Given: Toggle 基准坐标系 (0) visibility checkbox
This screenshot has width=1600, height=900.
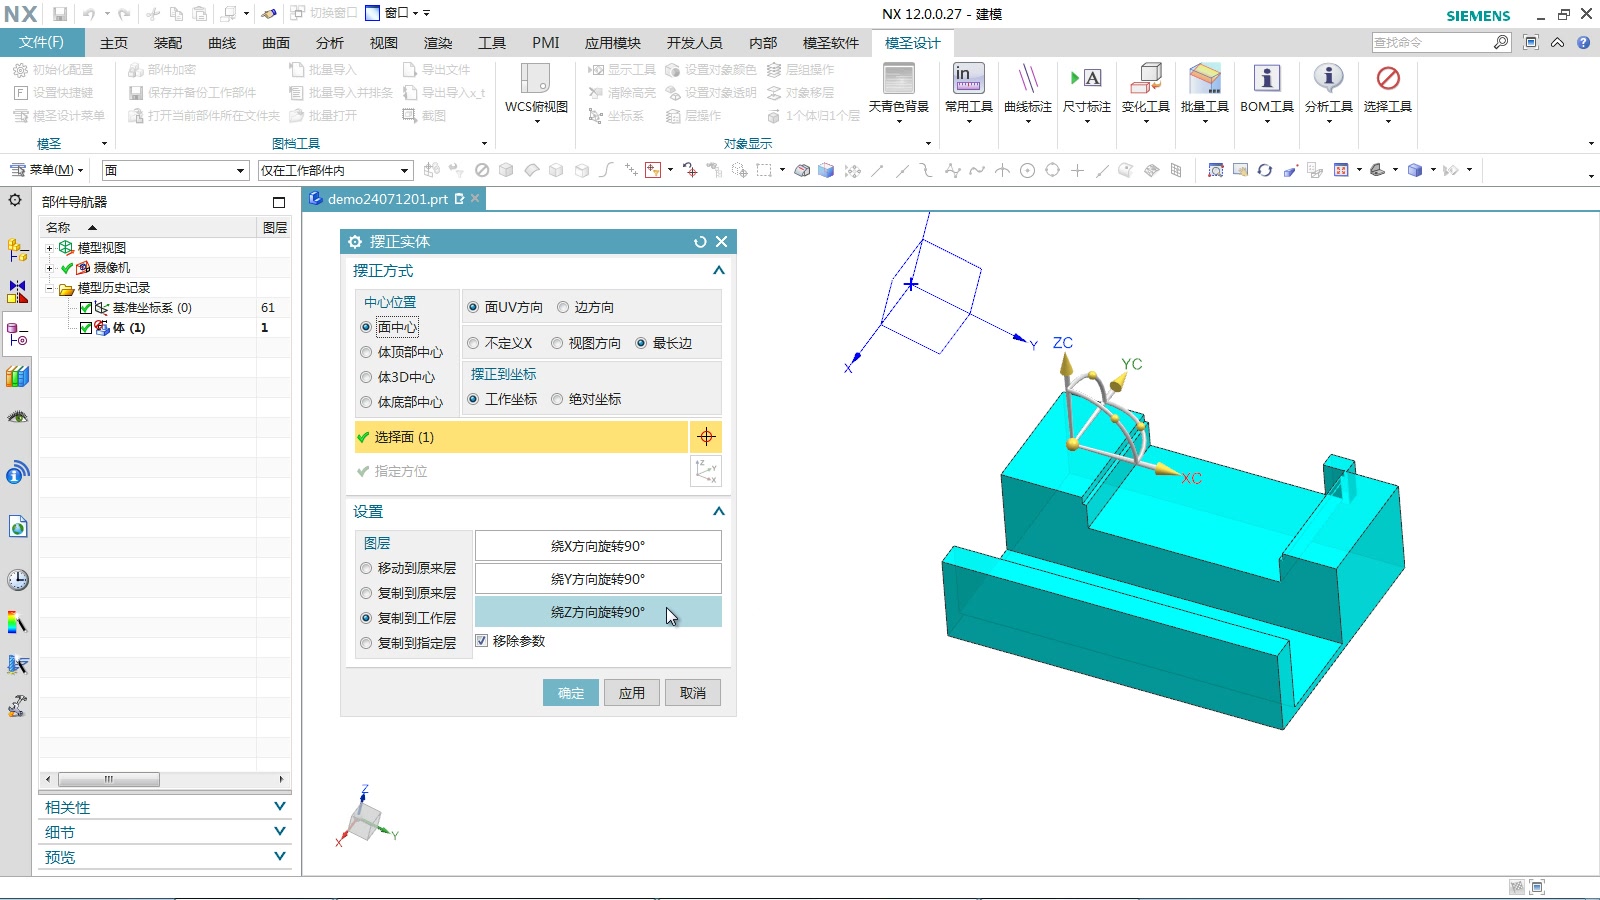Looking at the screenshot, I should click(x=86, y=308).
